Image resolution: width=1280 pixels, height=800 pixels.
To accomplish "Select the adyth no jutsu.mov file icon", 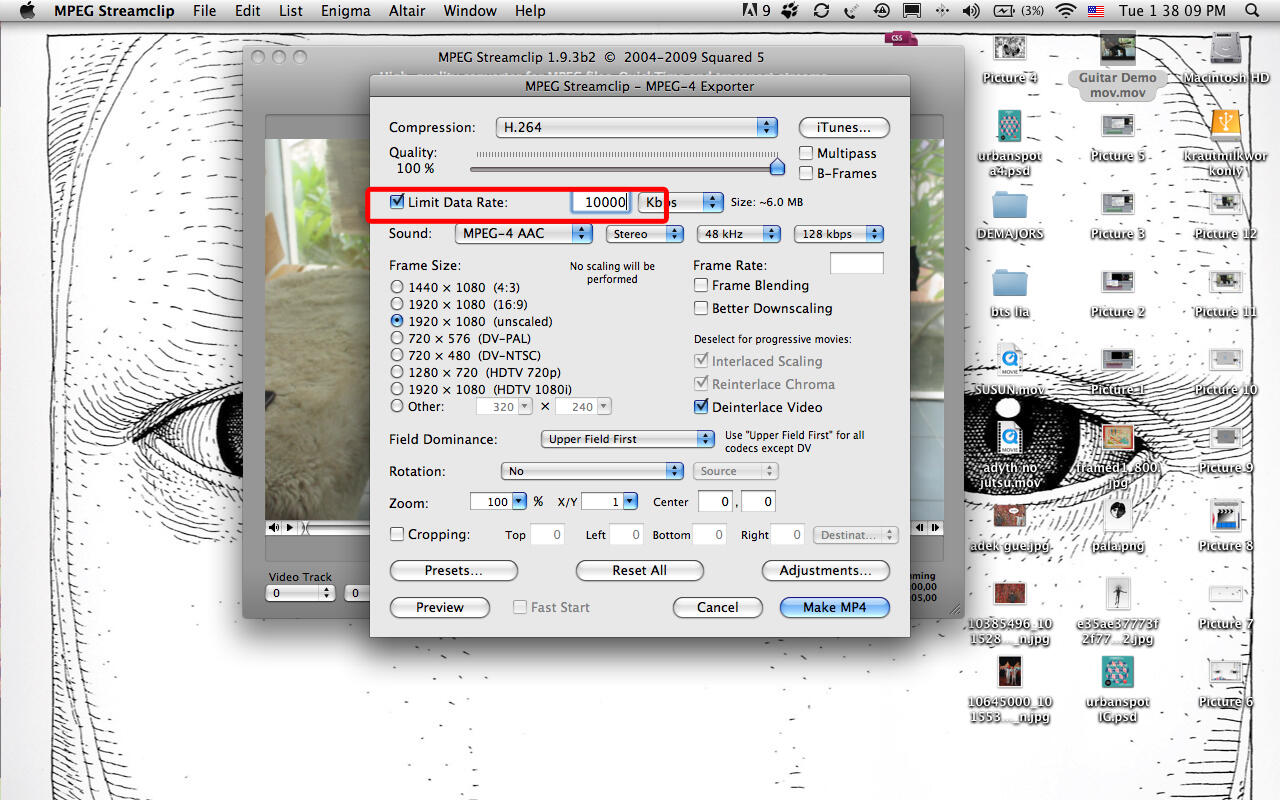I will pyautogui.click(x=1009, y=437).
